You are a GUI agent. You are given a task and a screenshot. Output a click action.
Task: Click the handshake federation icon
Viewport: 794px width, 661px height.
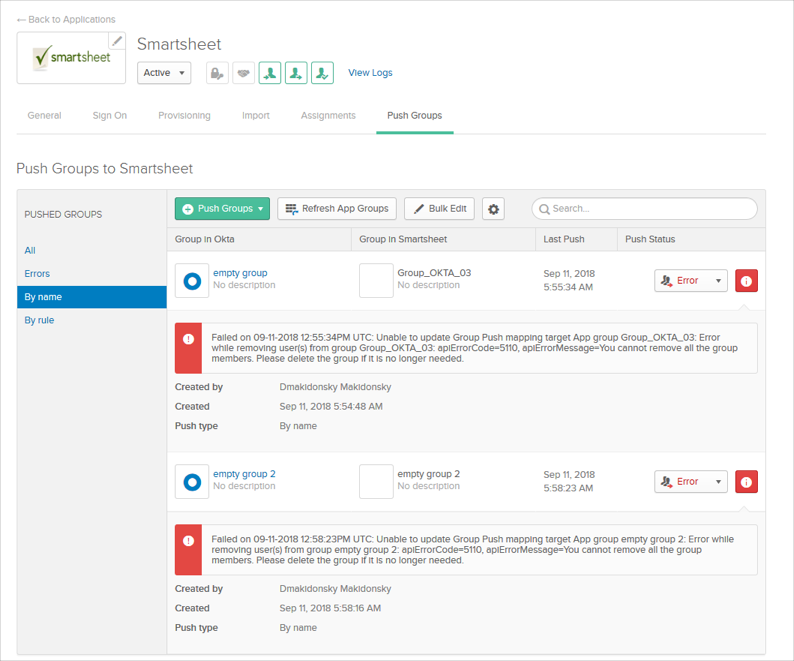click(x=243, y=73)
